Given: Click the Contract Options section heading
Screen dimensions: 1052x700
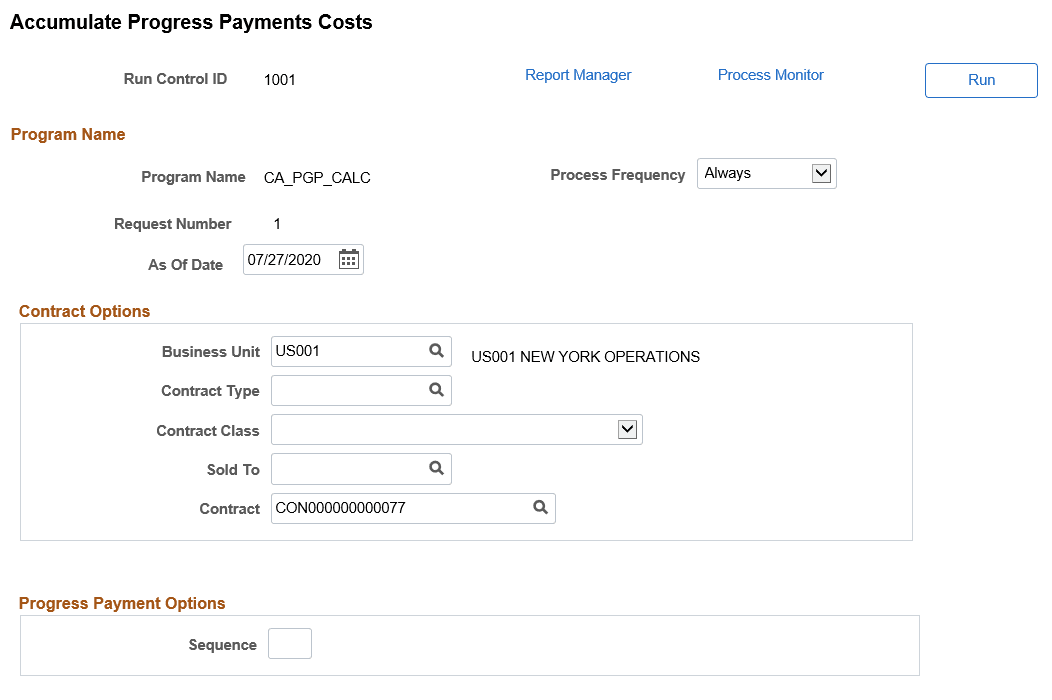Looking at the screenshot, I should click(84, 311).
